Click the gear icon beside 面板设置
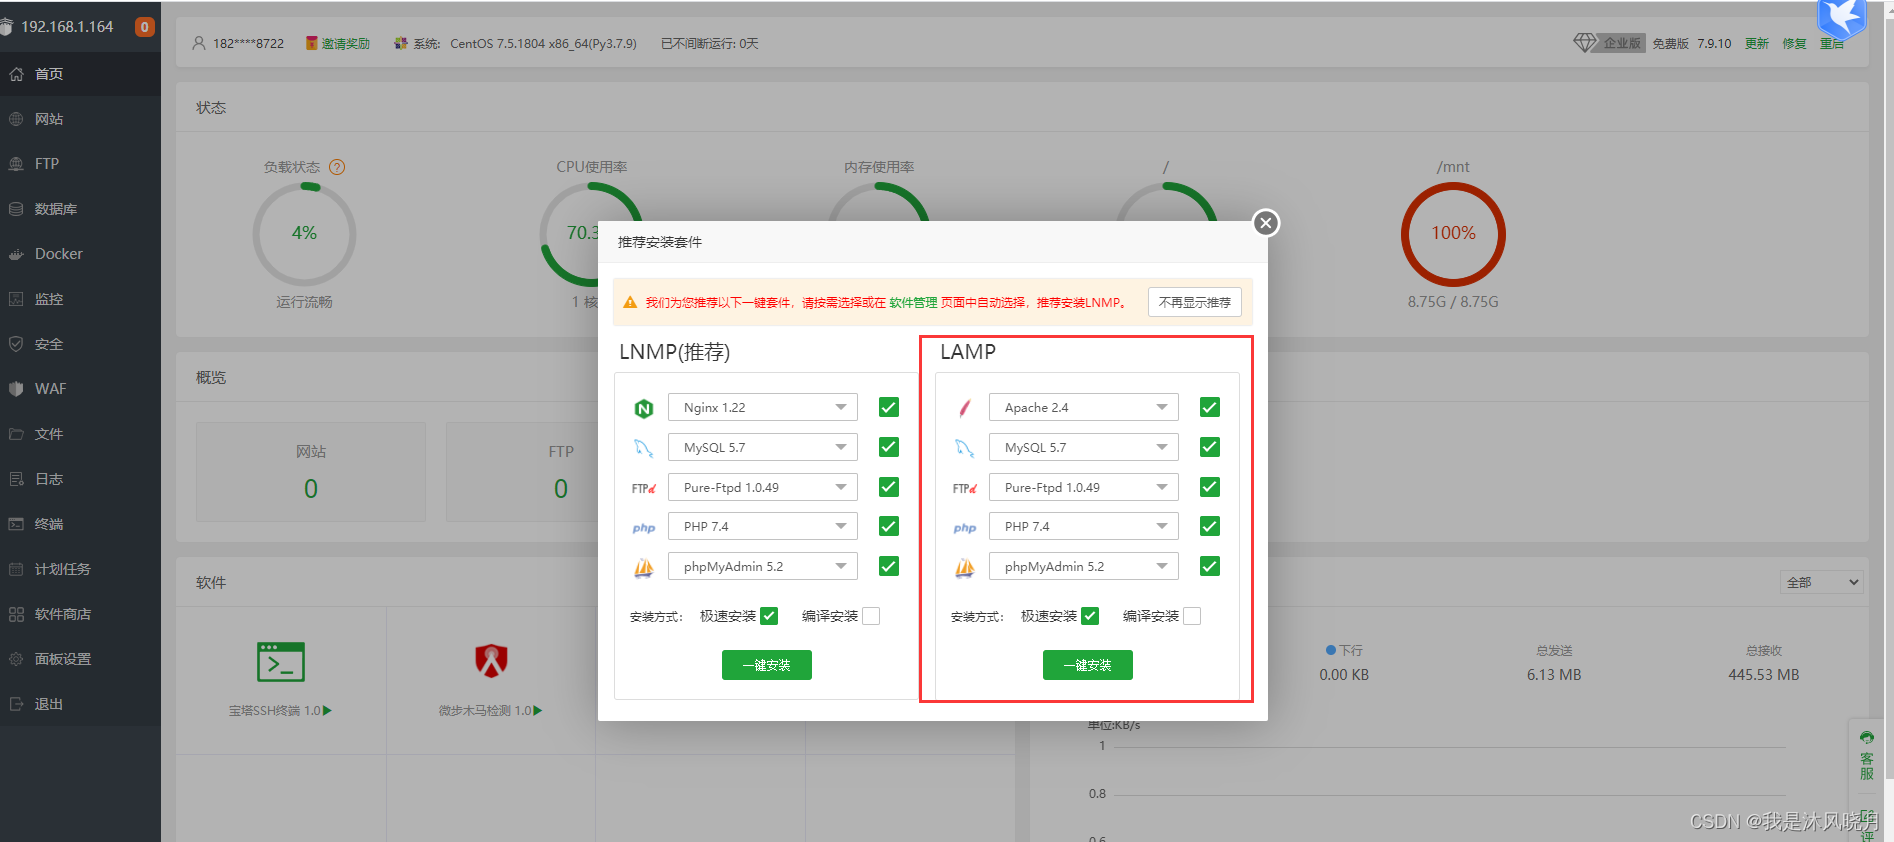The image size is (1894, 842). pos(16,659)
